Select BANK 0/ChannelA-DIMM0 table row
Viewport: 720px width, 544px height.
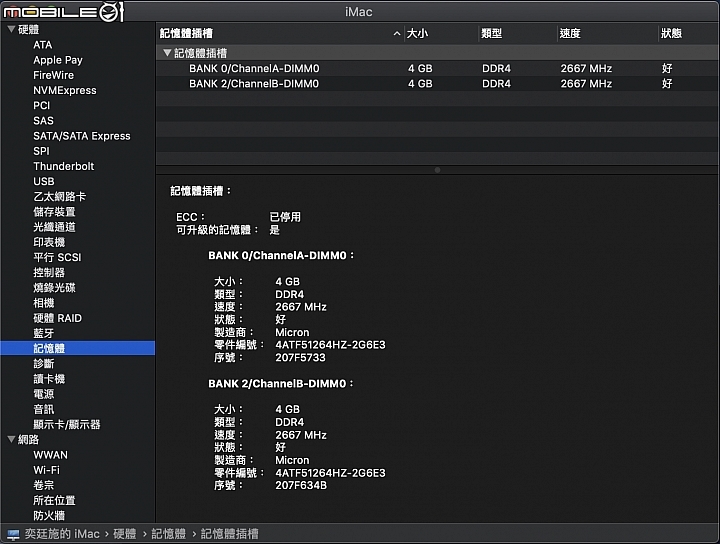pos(438,68)
